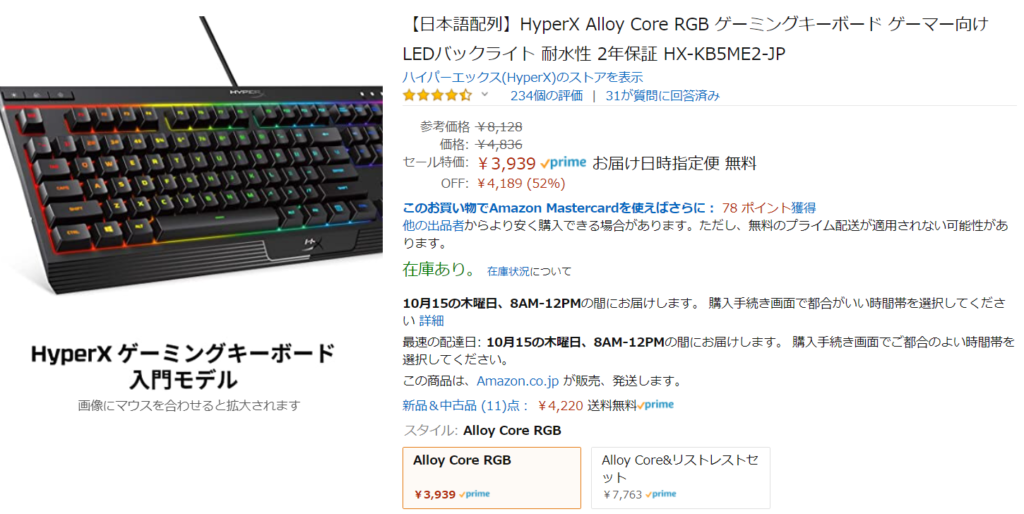Image resolution: width=1024 pixels, height=514 pixels.
Task: Click the star rating icons
Action: [437, 95]
